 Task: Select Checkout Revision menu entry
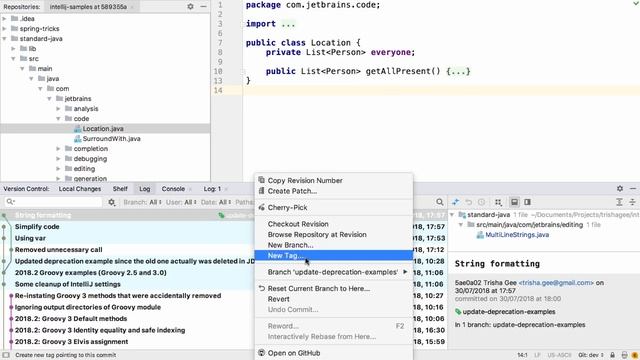point(333,224)
